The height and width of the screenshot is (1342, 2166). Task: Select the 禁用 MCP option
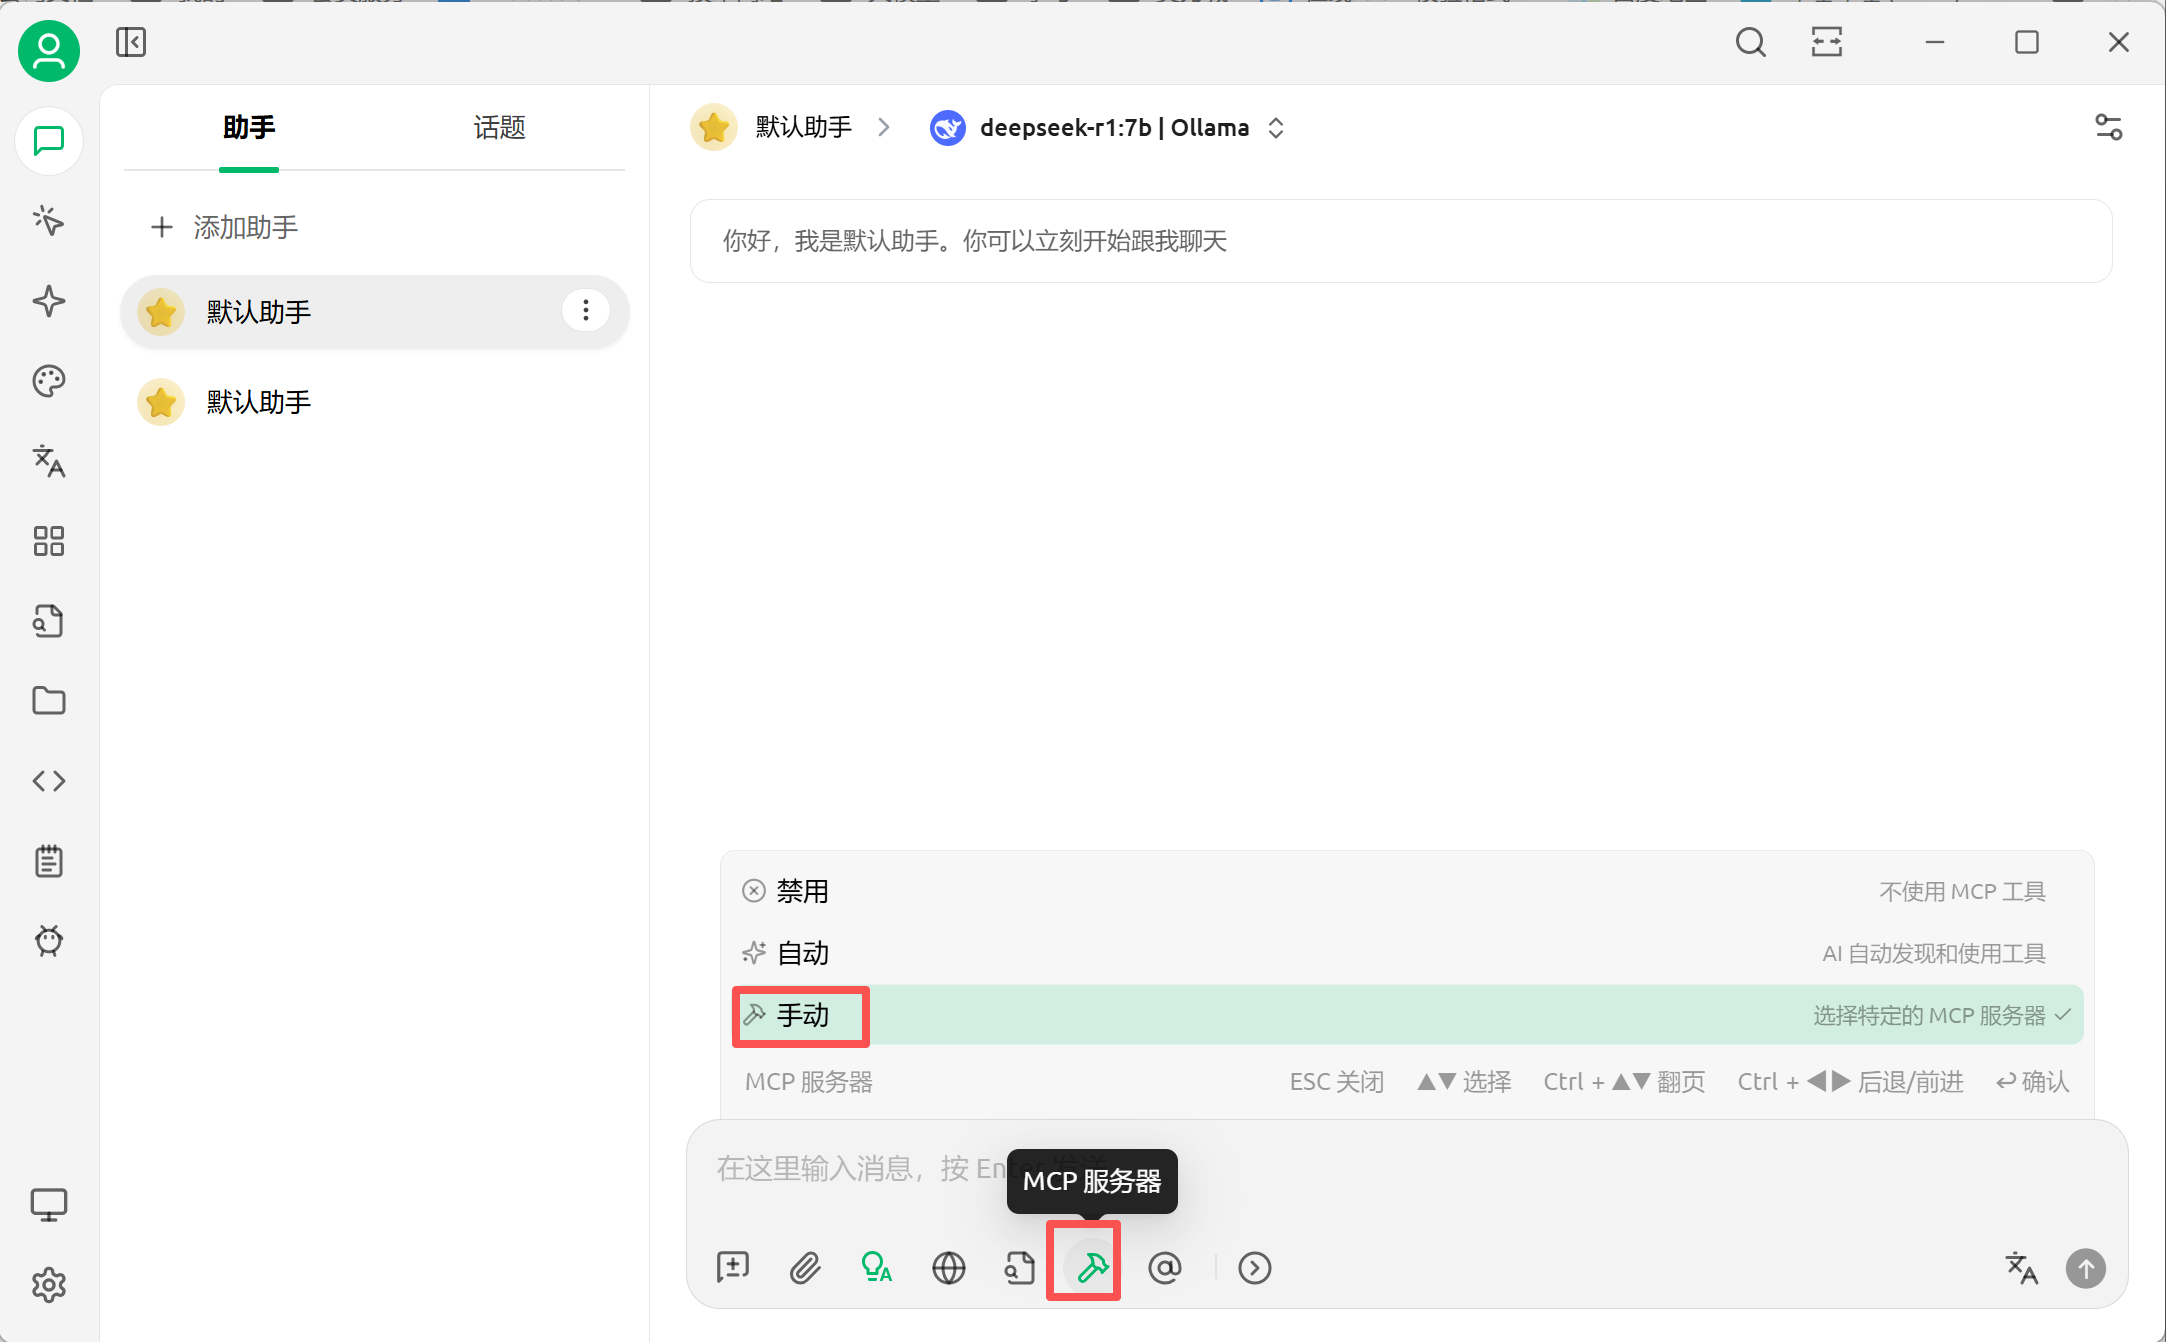[802, 891]
